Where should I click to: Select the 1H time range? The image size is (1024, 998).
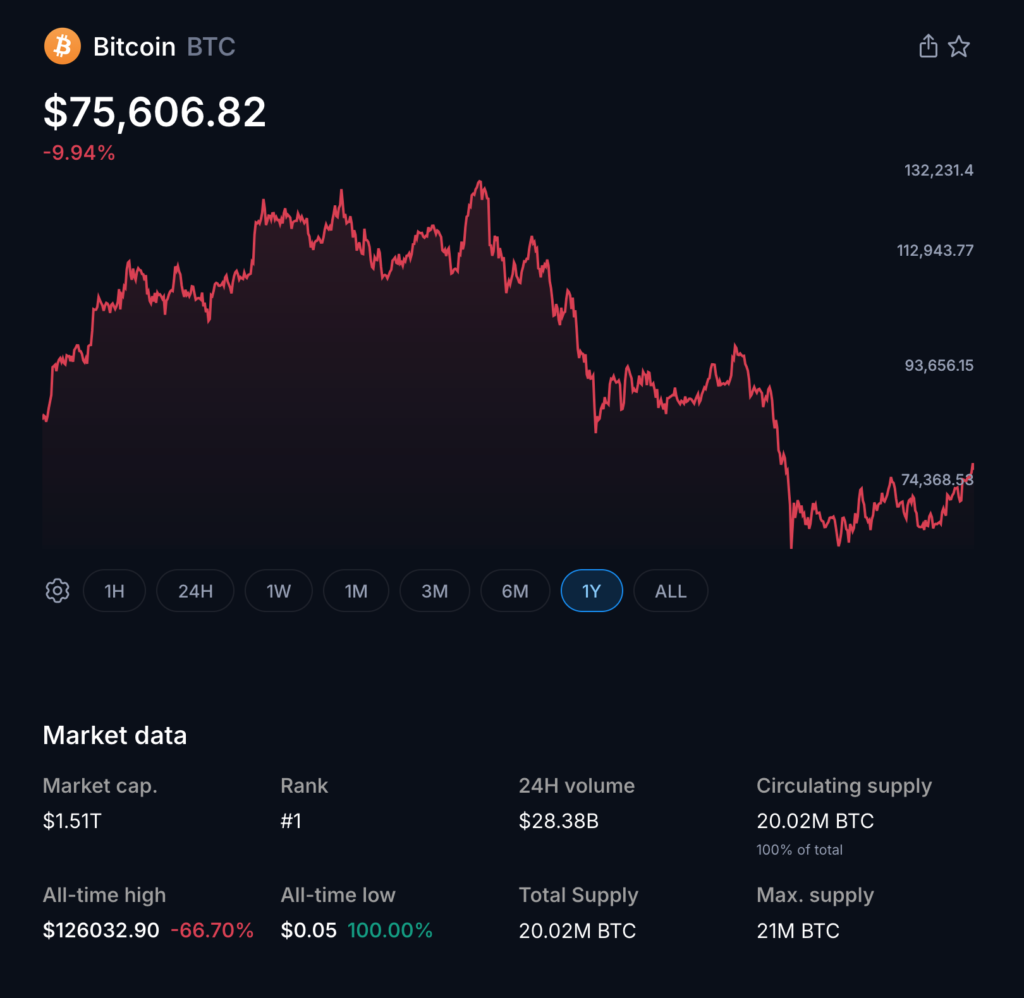(114, 591)
